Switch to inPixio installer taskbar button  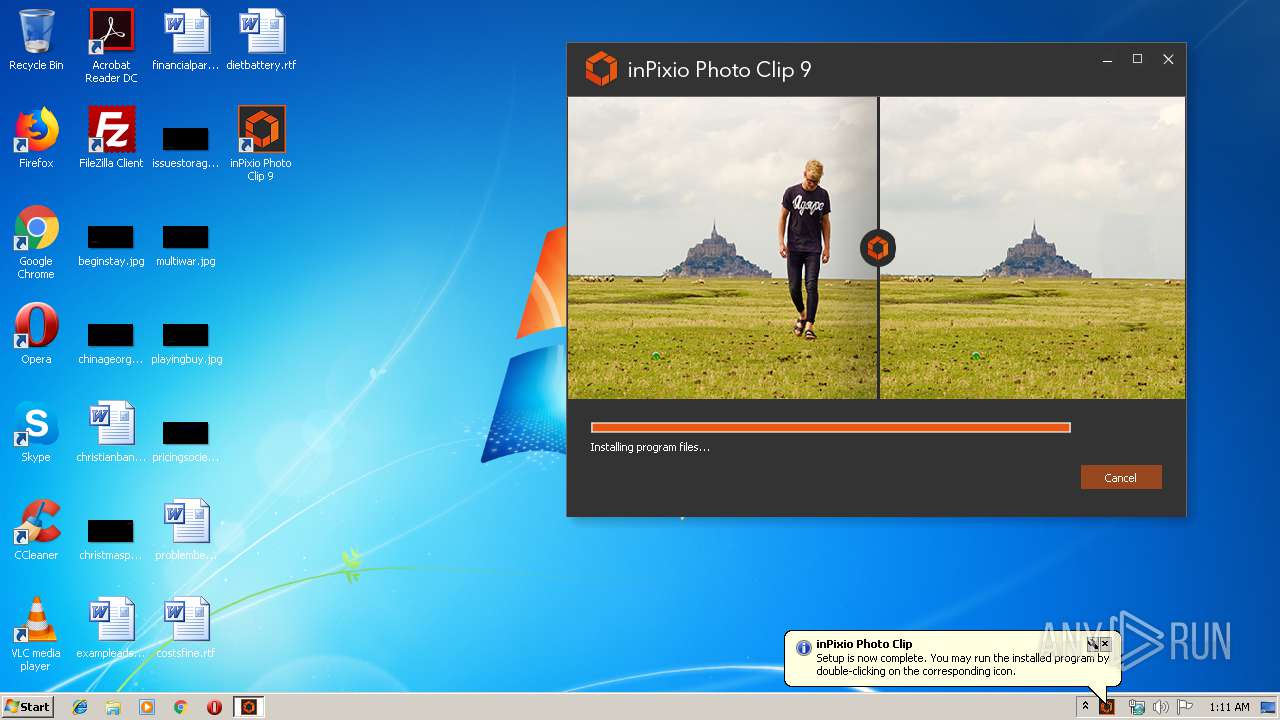[249, 707]
